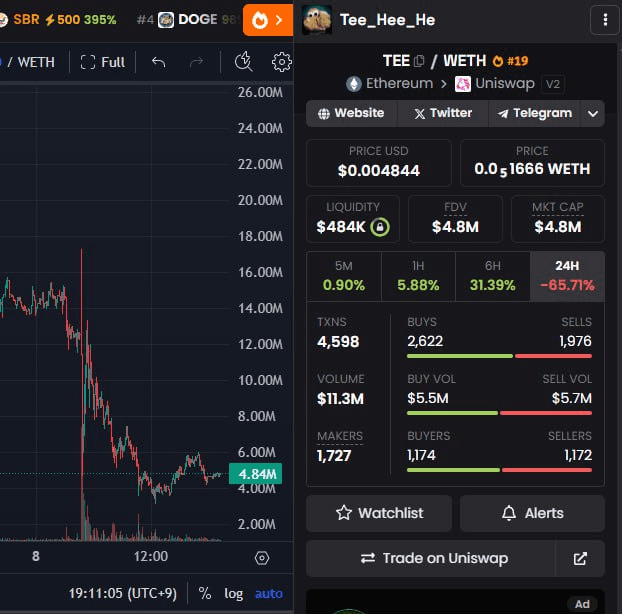Open Uniswap in external link icon
The height and width of the screenshot is (614, 622).
[580, 558]
